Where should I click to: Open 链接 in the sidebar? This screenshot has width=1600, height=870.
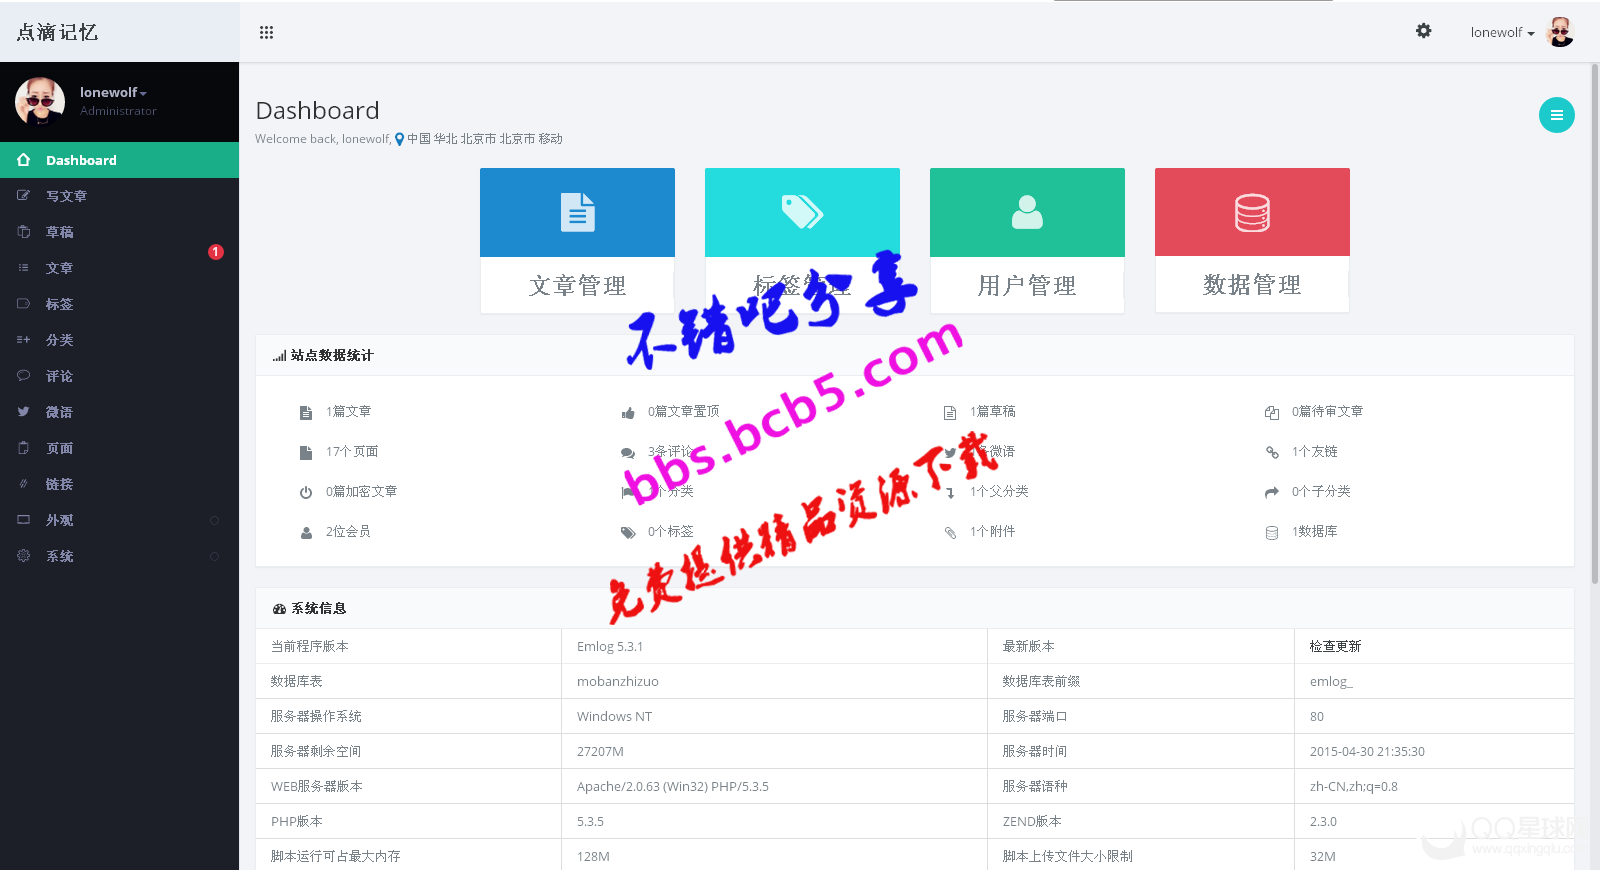(x=119, y=484)
